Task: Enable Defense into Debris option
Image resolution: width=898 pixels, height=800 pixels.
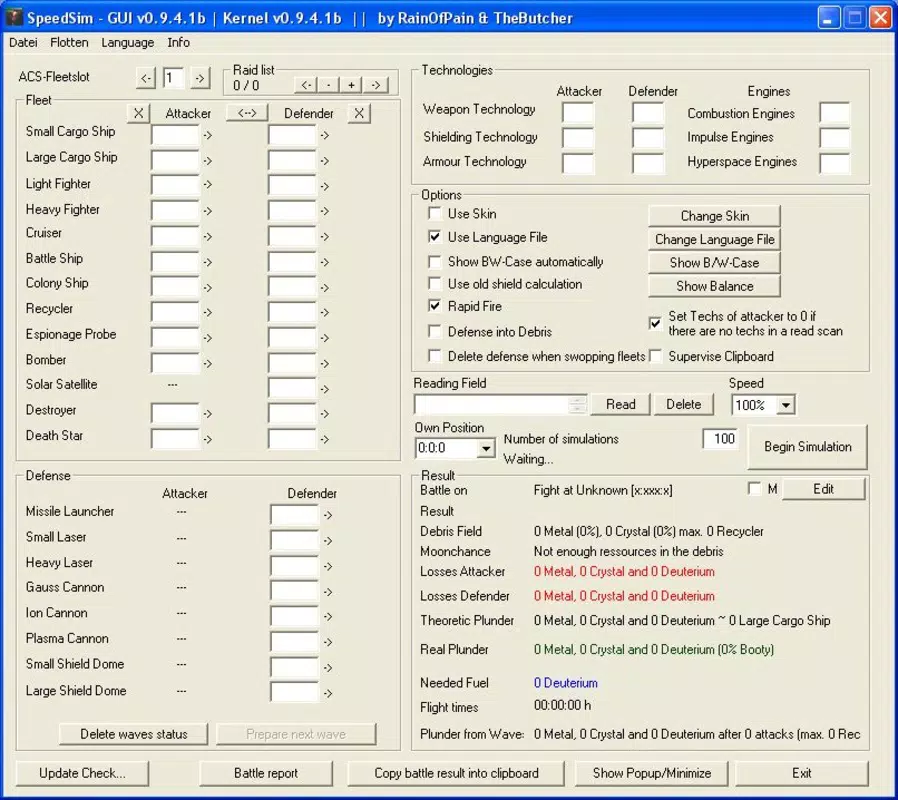Action: coord(435,332)
